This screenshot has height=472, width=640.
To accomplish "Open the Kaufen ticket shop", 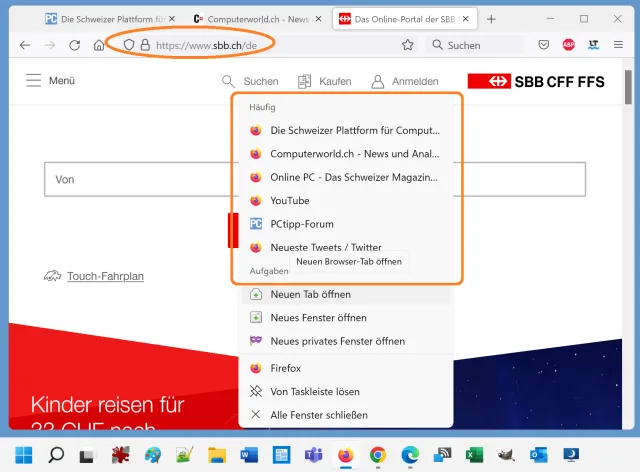I will [324, 81].
